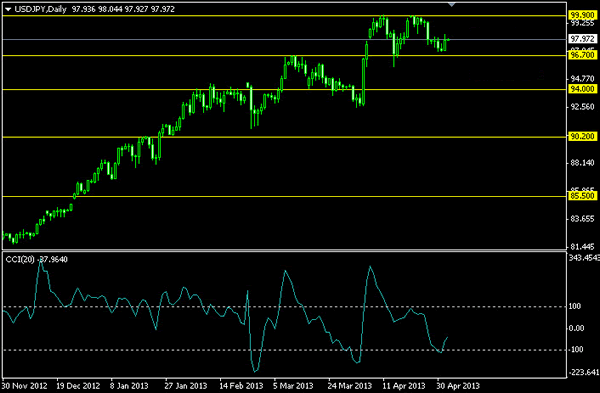The width and height of the screenshot is (600, 393).
Task: Select the 94.000 yellow price level label
Action: (x=582, y=89)
